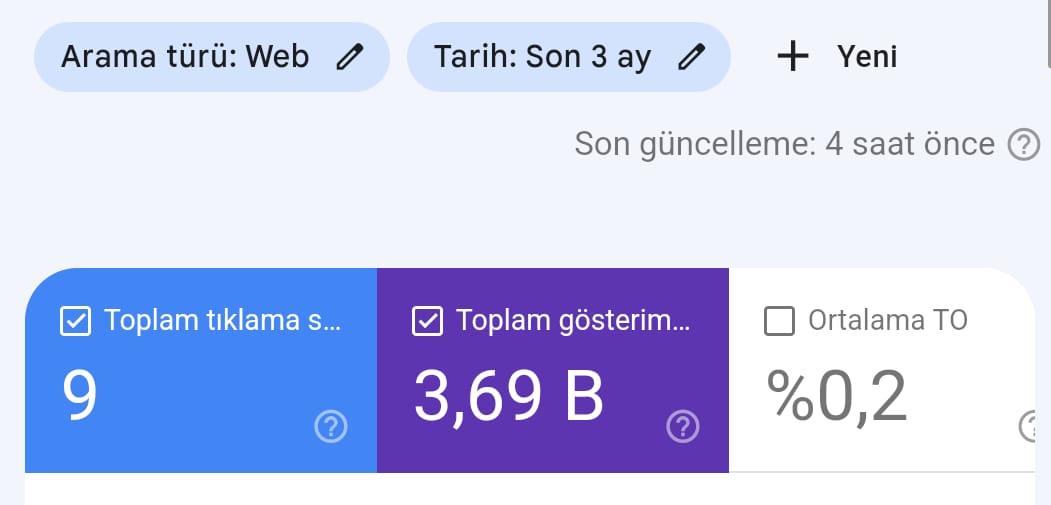Enable the Ortalama TO checkbox

click(x=780, y=321)
